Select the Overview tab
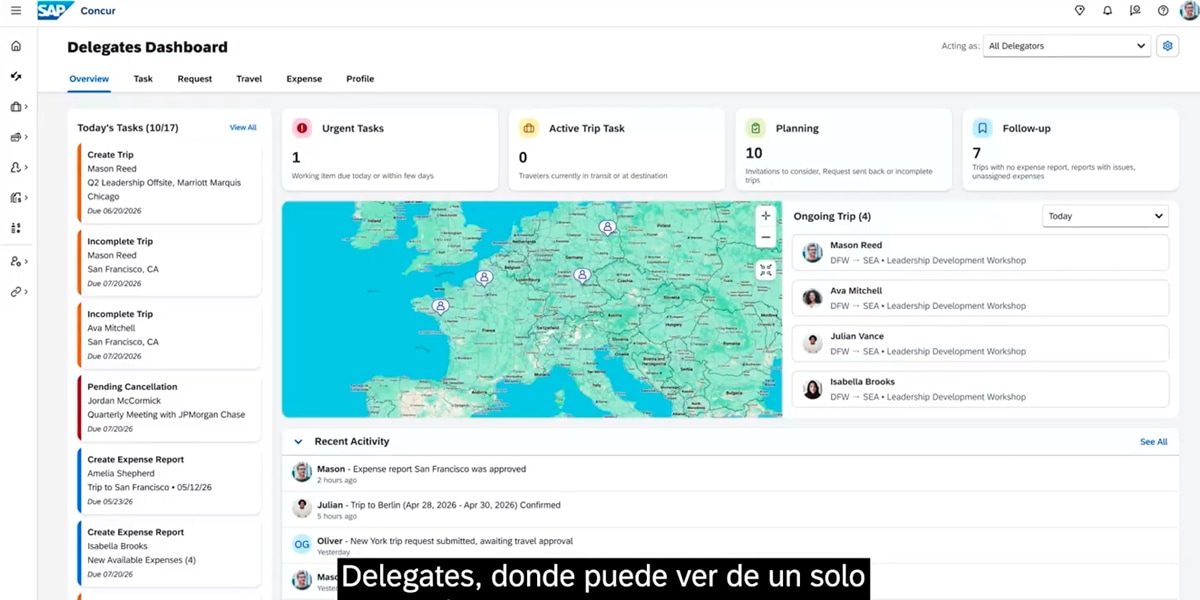This screenshot has width=1200, height=600. tap(89, 79)
